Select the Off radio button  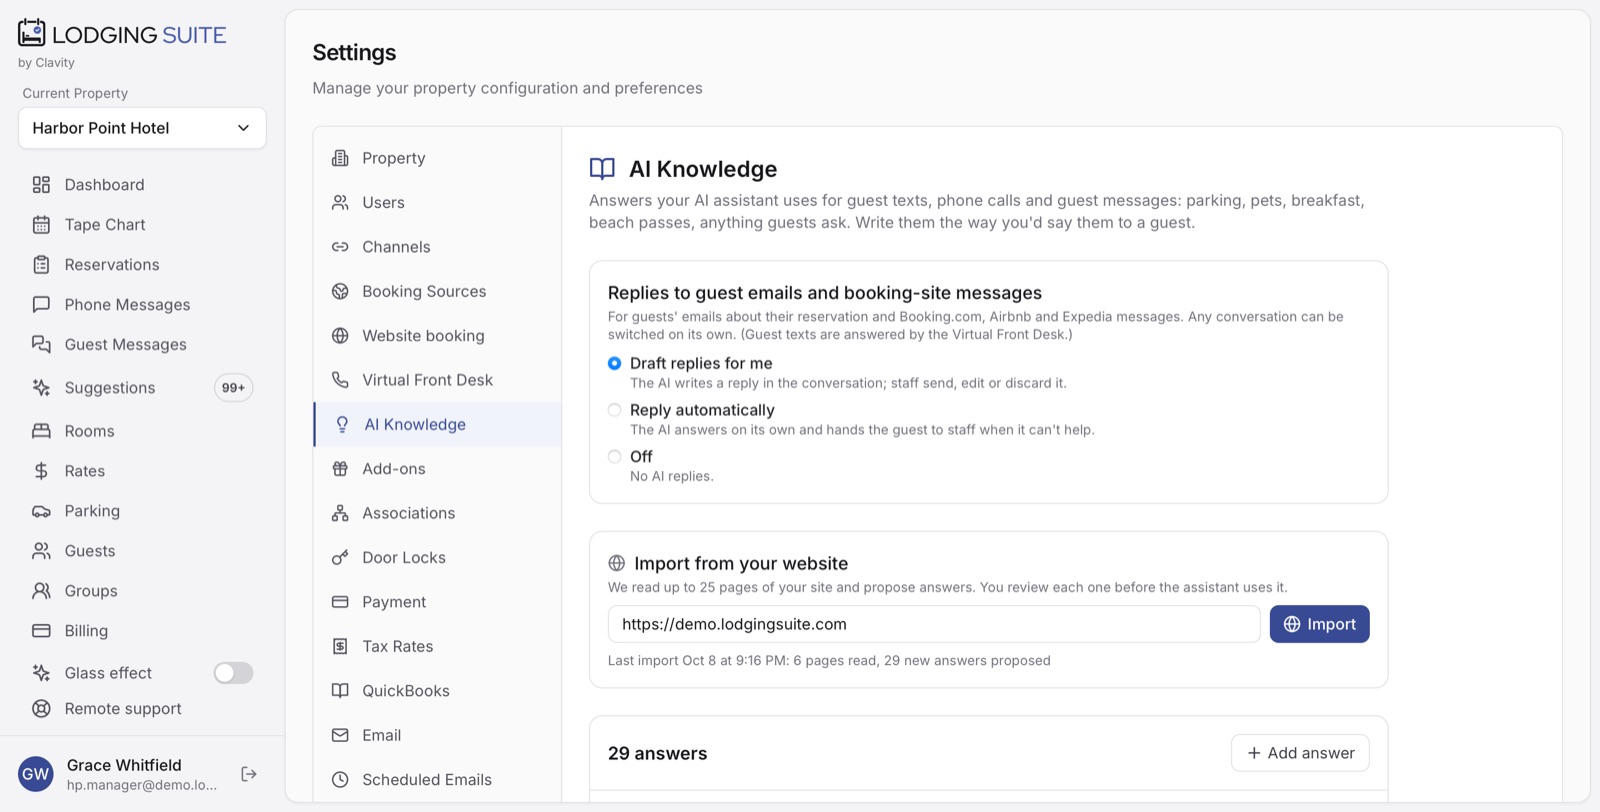click(614, 457)
